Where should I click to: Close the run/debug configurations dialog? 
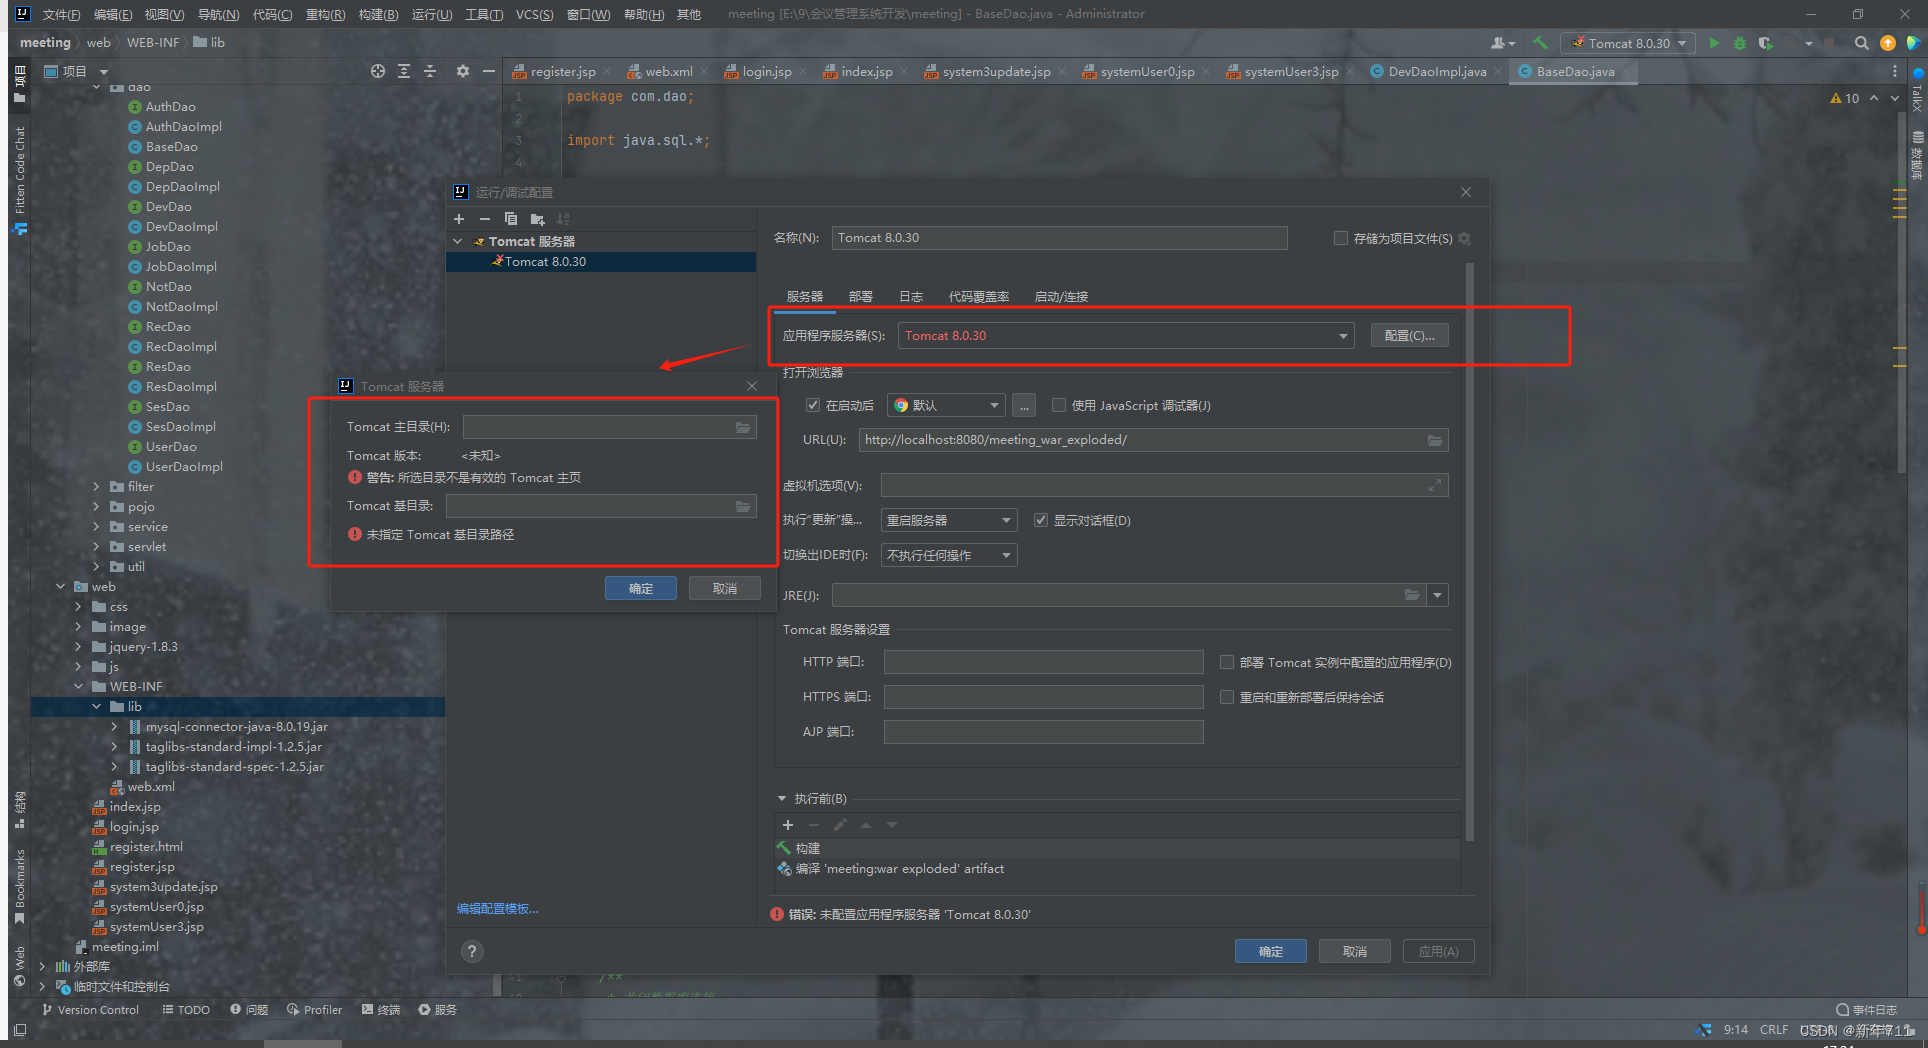(1466, 192)
